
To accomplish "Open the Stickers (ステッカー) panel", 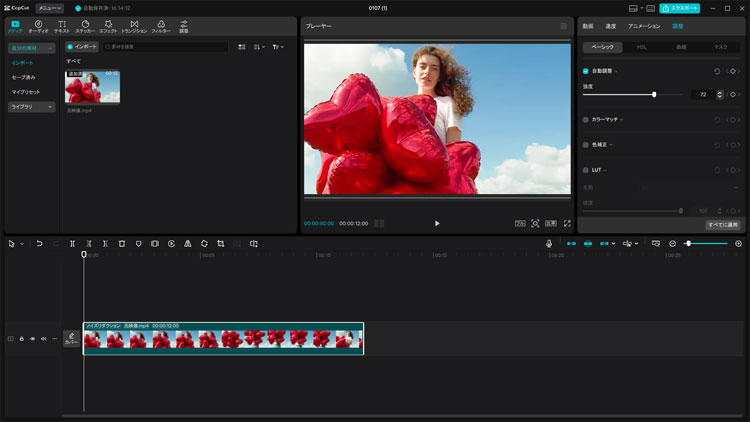I will [x=85, y=26].
